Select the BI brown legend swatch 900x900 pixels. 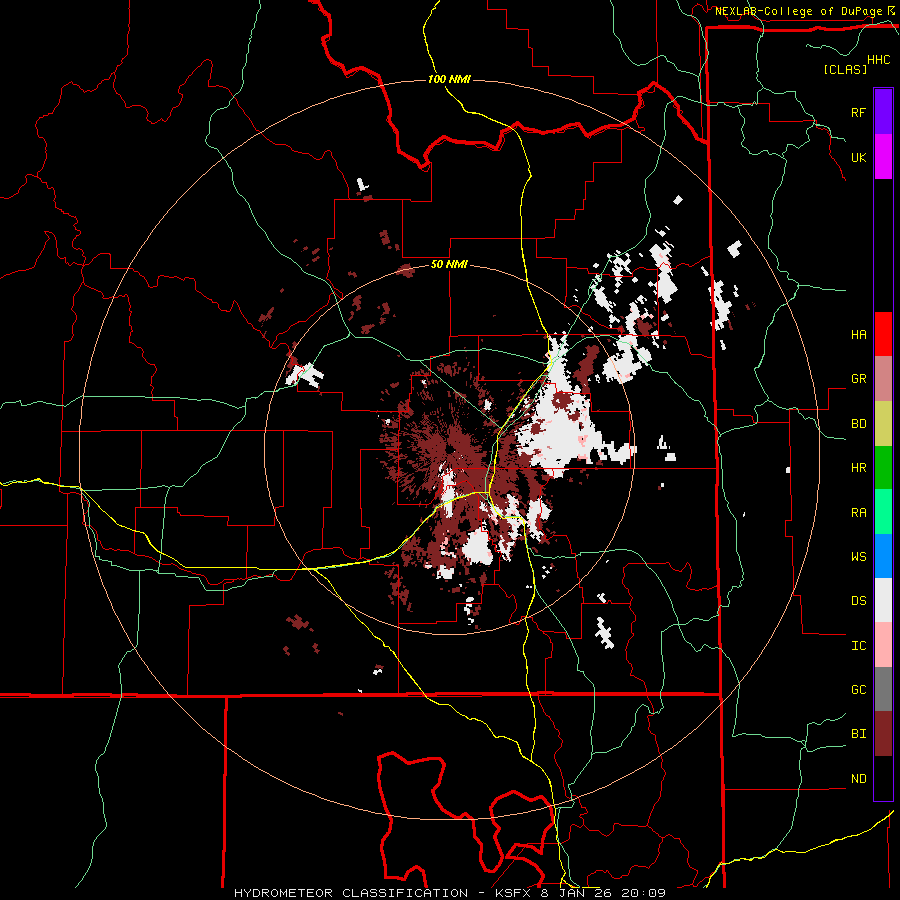(883, 734)
